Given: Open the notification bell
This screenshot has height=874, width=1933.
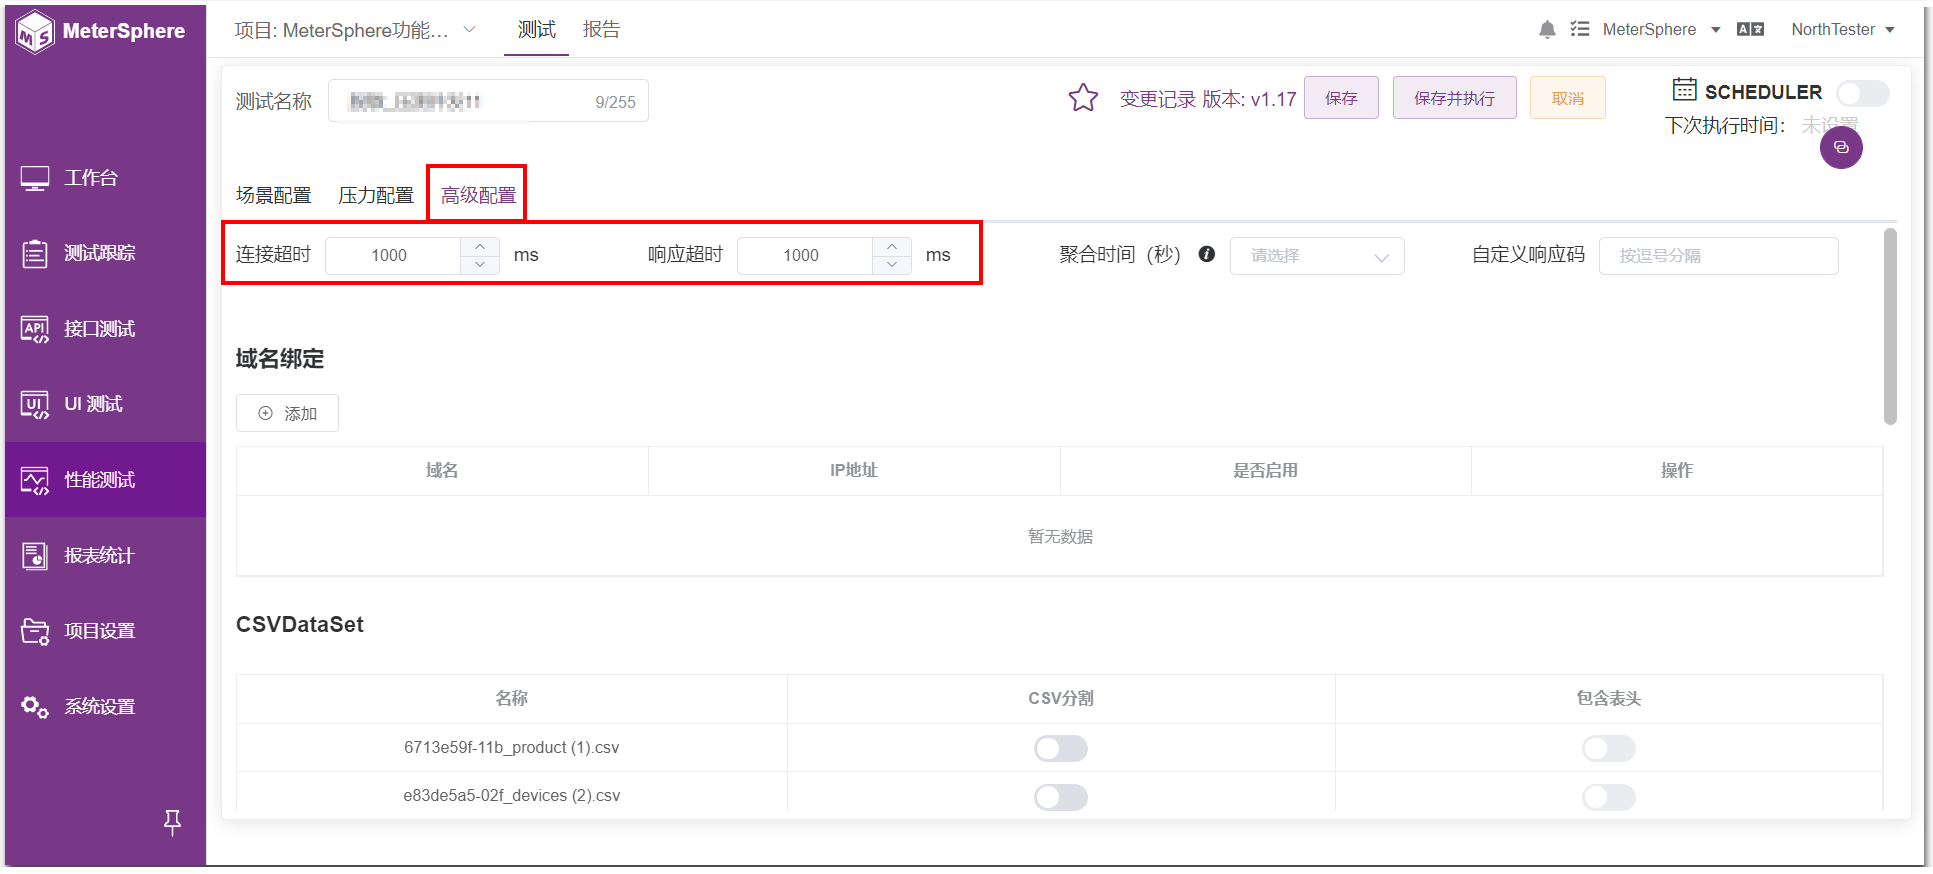Looking at the screenshot, I should [x=1547, y=30].
